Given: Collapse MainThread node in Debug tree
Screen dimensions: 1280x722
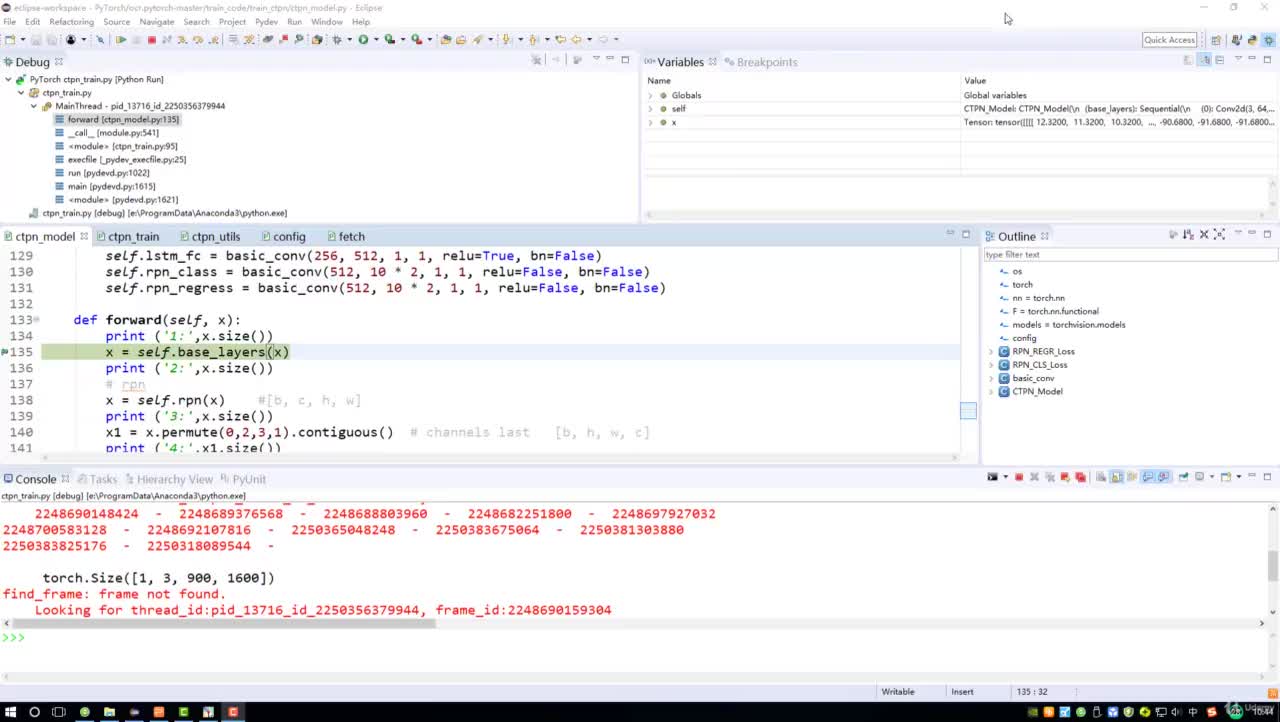Looking at the screenshot, I should point(34,106).
